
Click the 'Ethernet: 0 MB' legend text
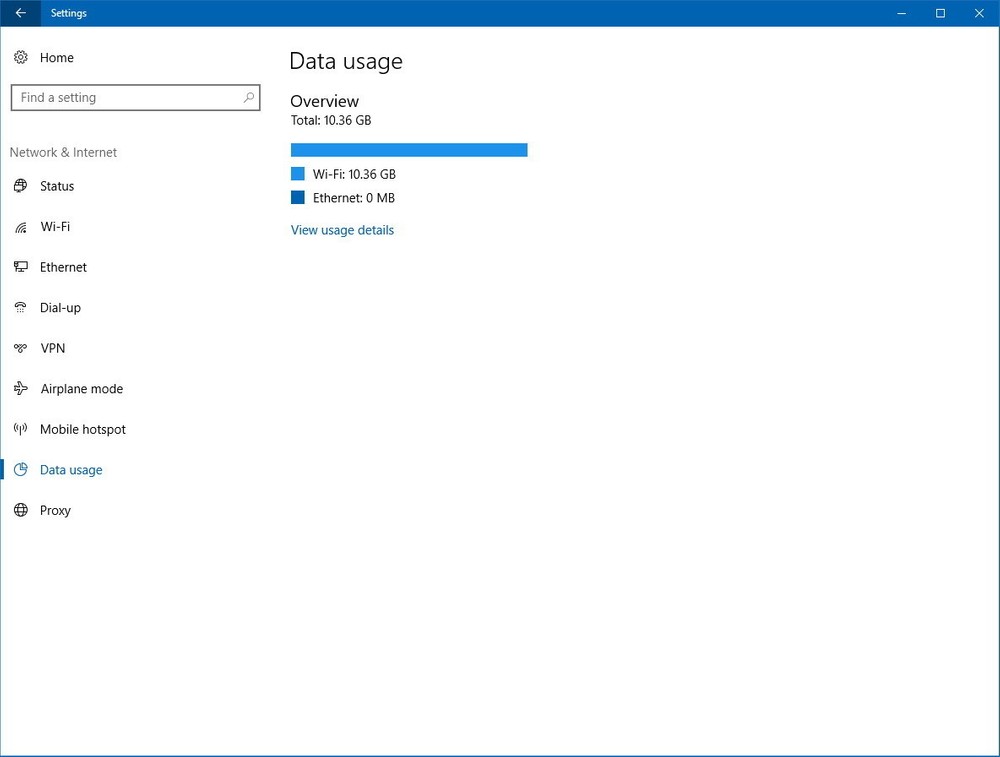(353, 198)
